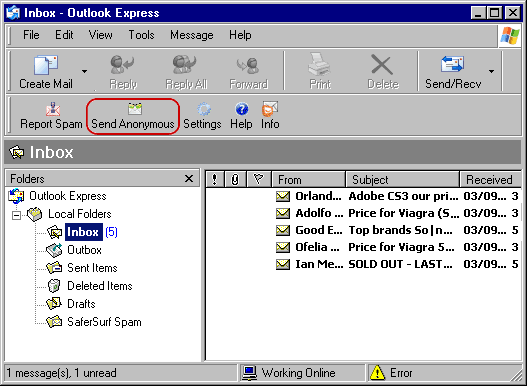Click the Deleted Items trash icon
Viewport: 527px width, 386px height.
[54, 286]
